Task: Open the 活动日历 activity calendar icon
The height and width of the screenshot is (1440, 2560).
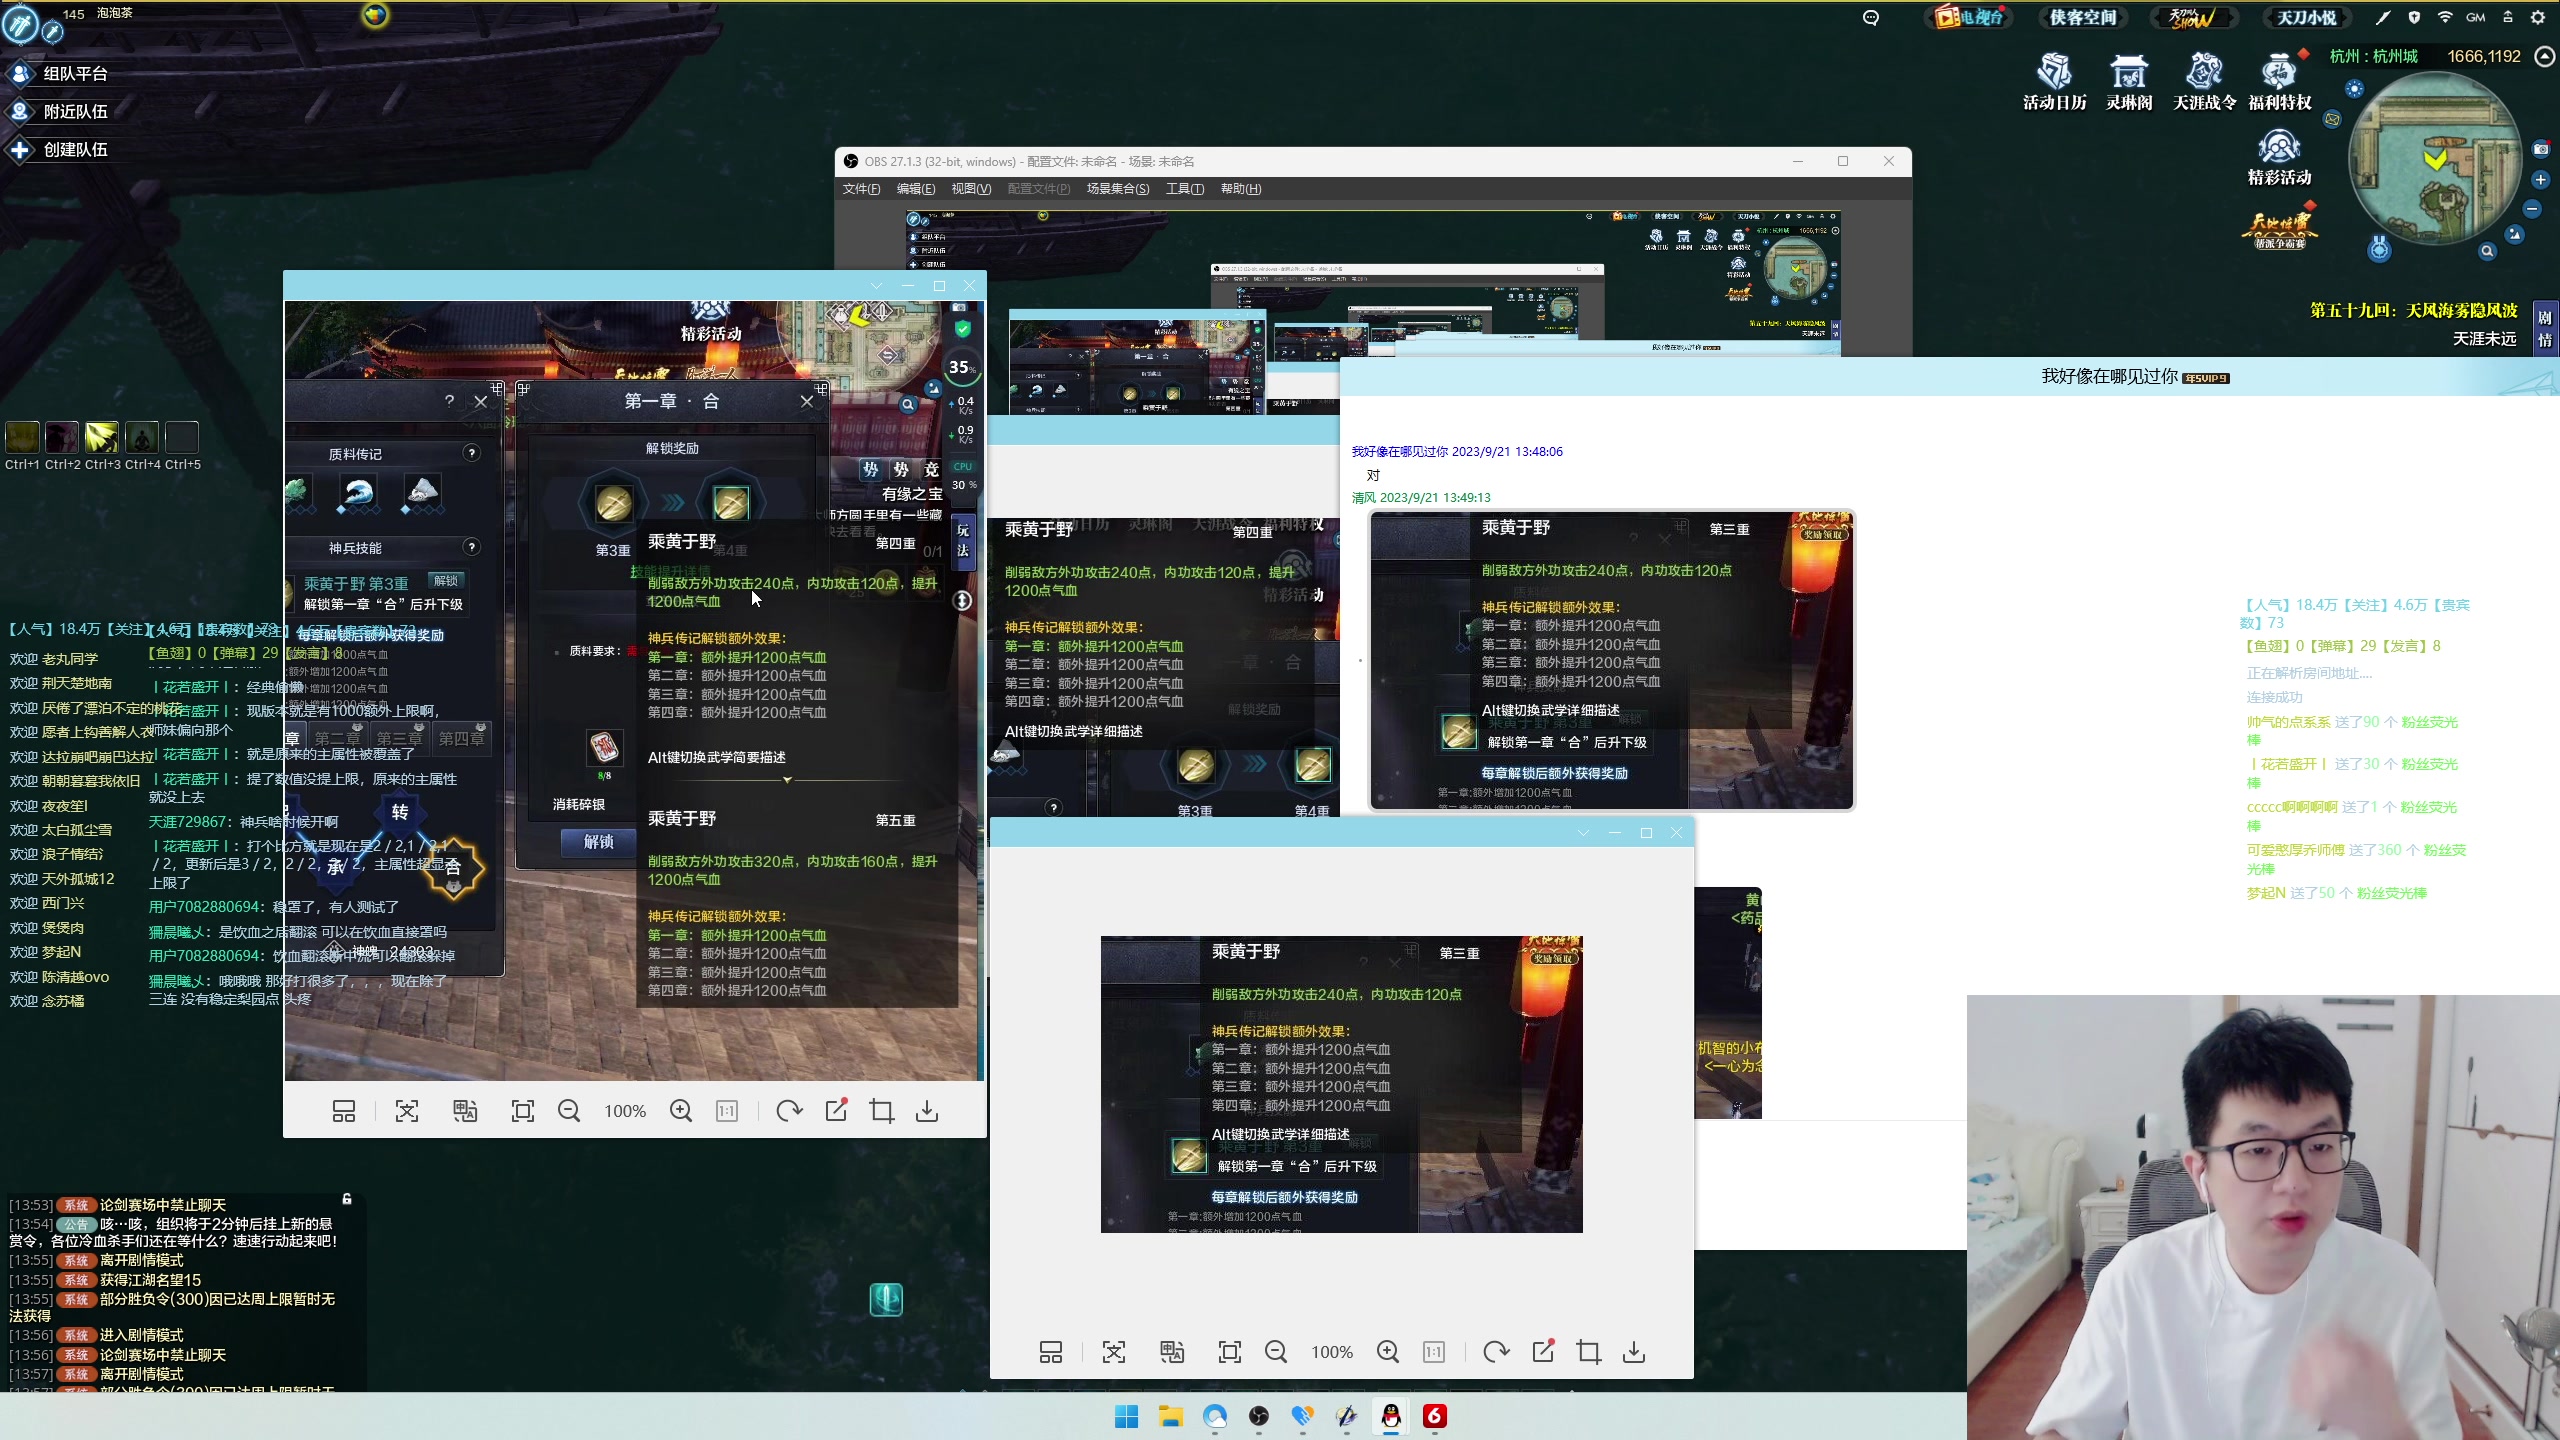Action: coord(2054,82)
